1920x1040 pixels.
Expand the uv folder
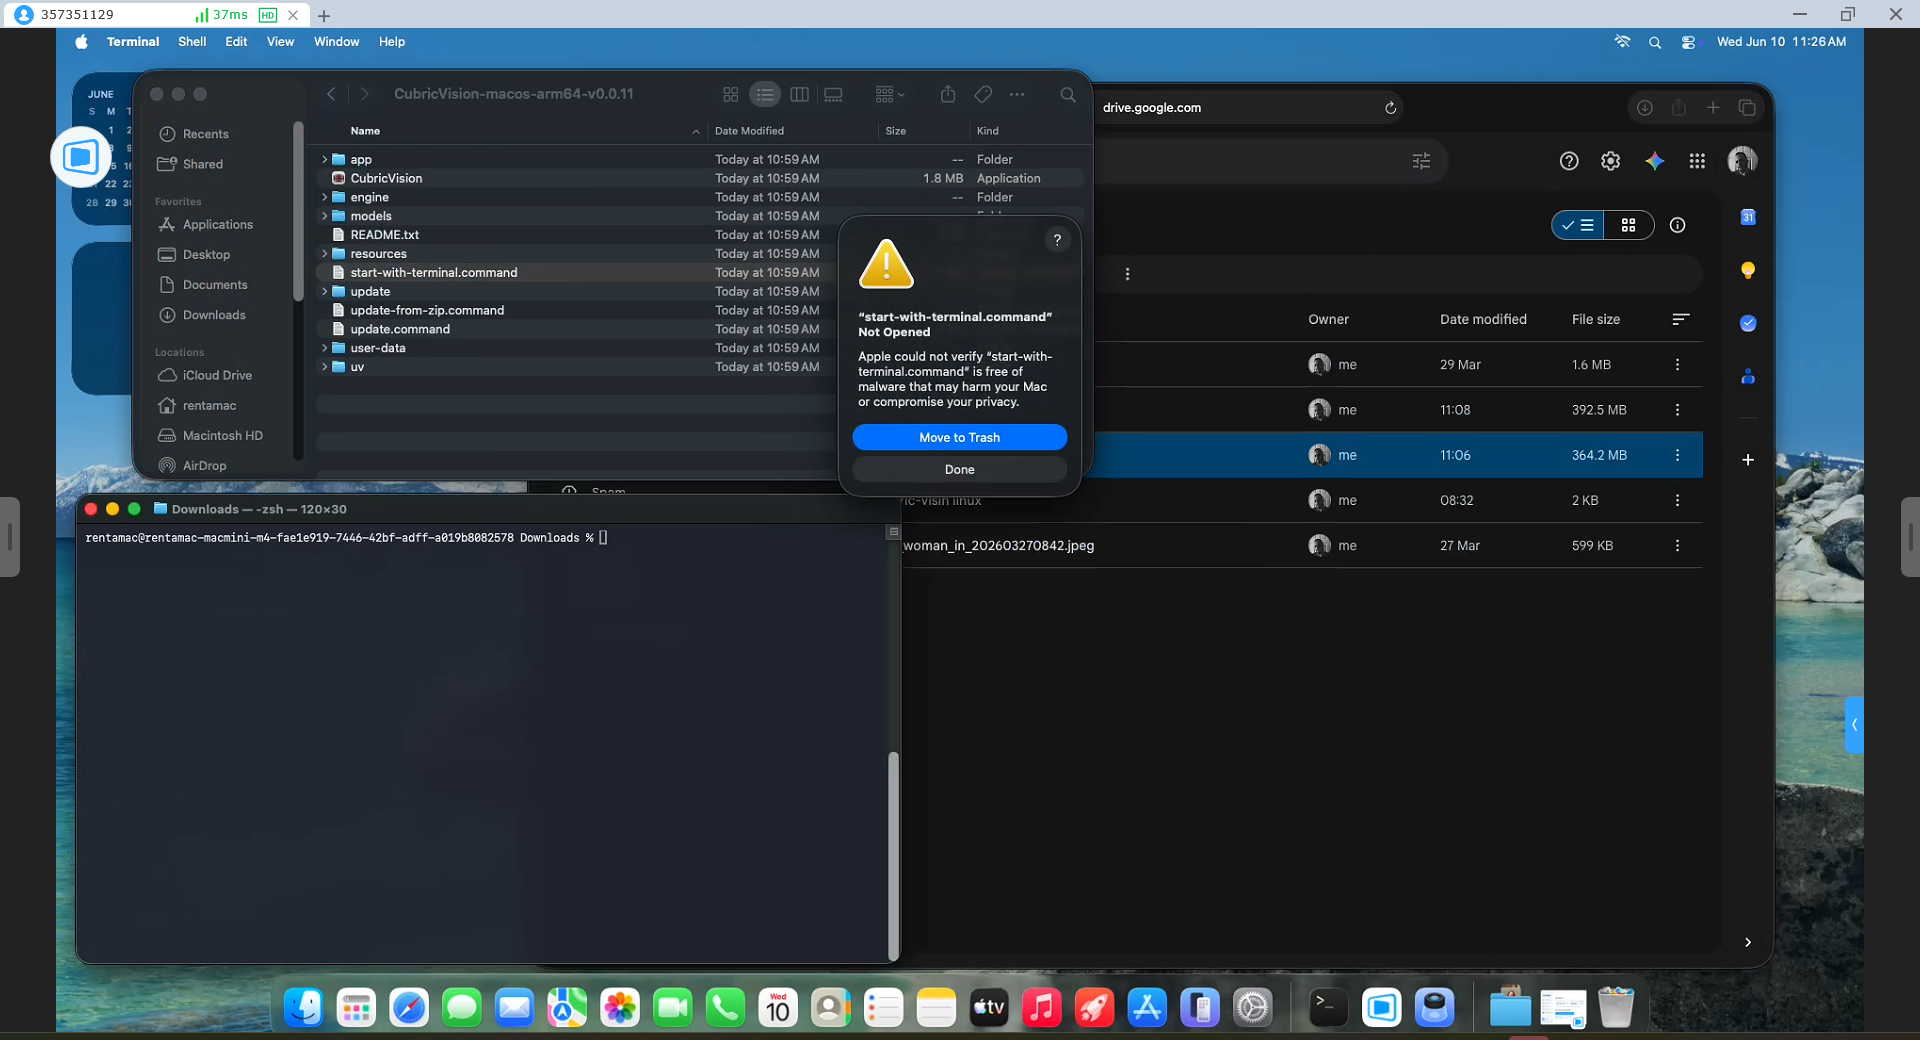[324, 367]
